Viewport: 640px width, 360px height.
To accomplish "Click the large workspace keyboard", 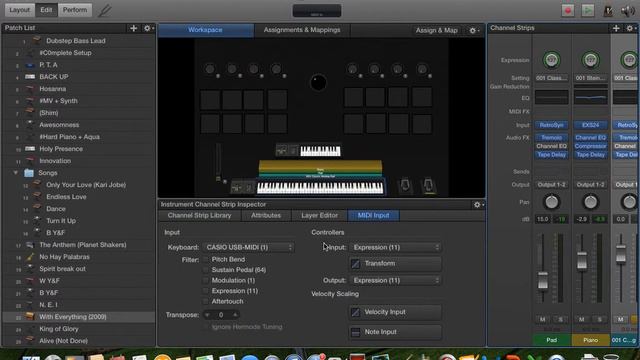I will 320,188.
